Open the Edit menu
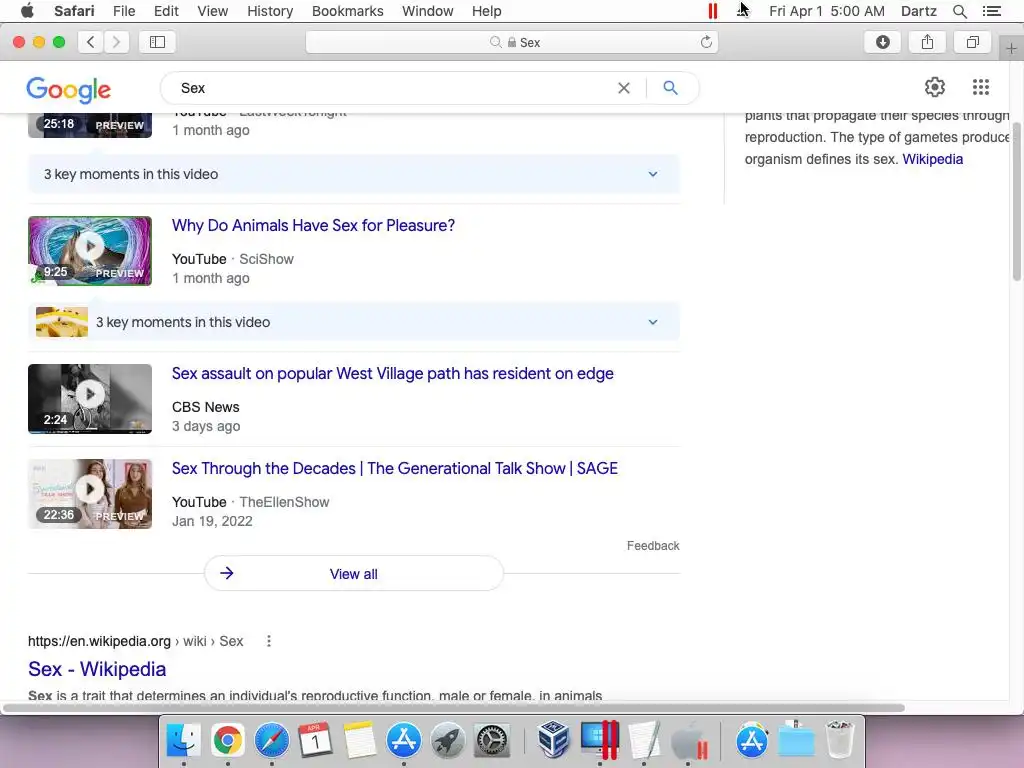This screenshot has height=768, width=1024. point(166,11)
